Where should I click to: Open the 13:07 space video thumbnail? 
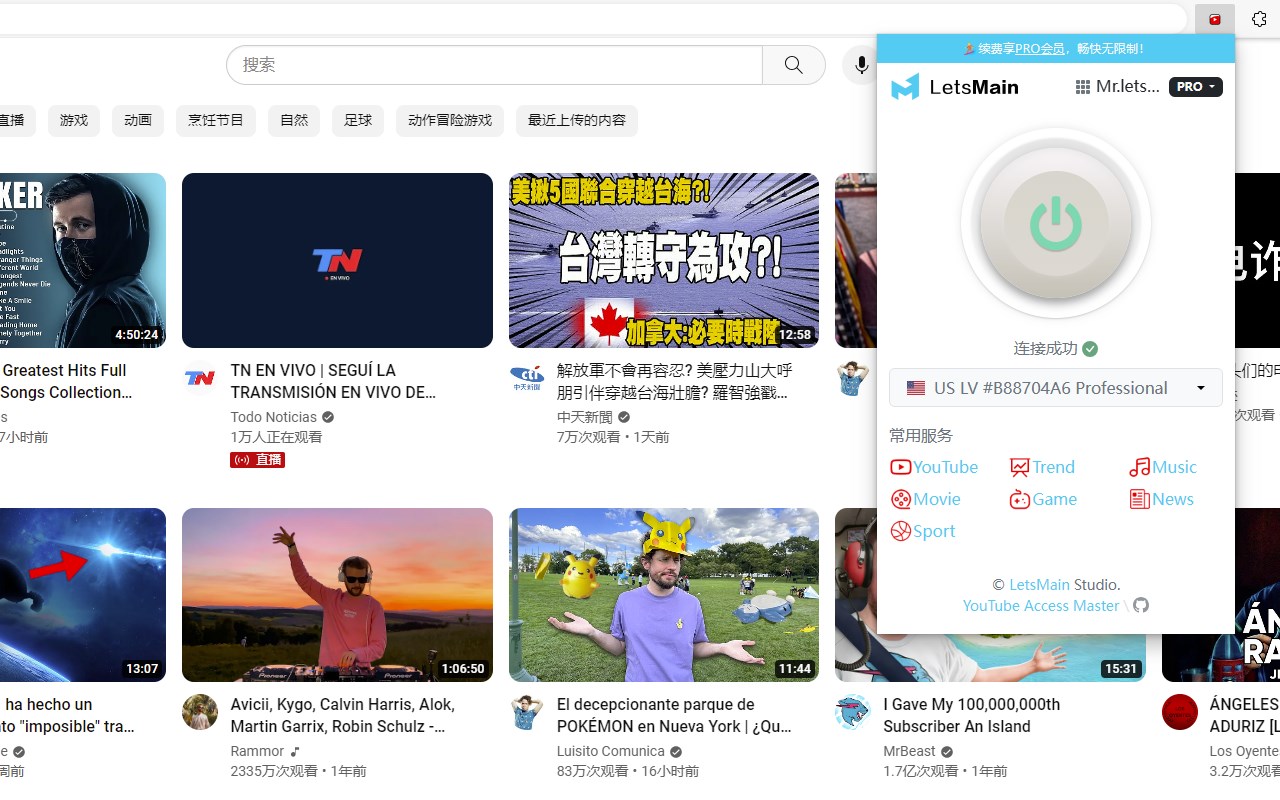pyautogui.click(x=83, y=595)
